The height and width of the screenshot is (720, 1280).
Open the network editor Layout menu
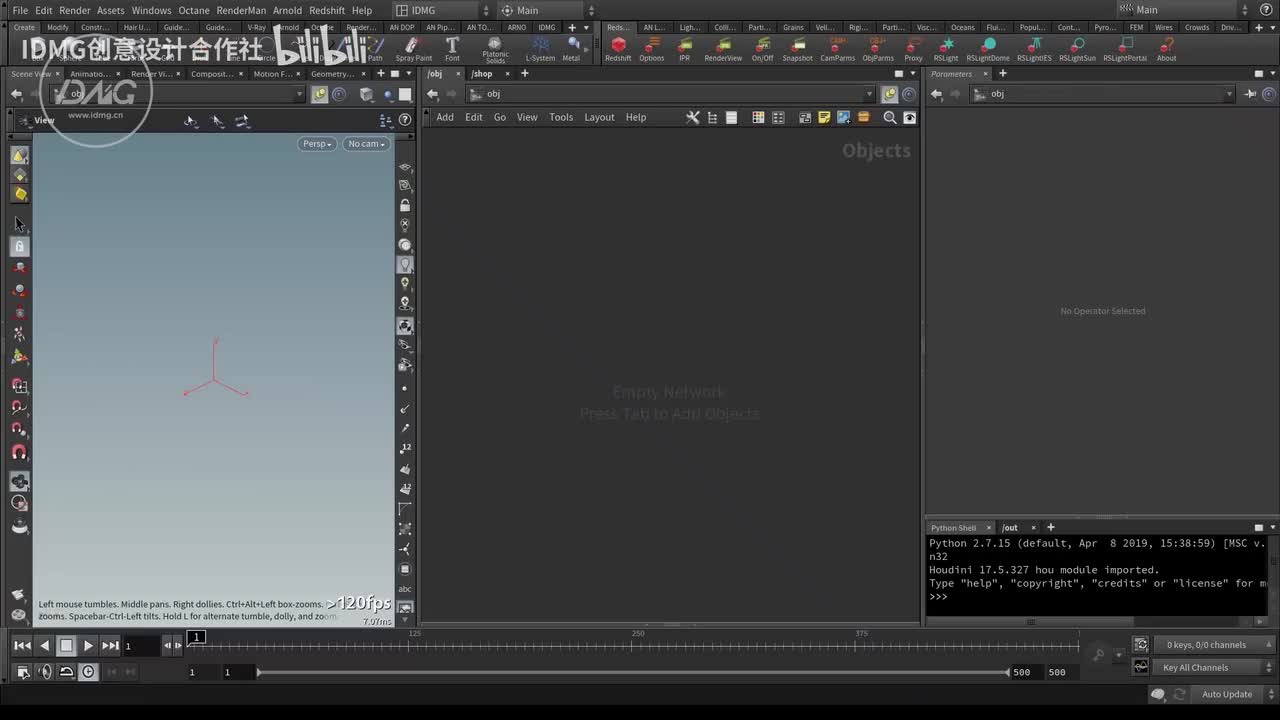point(599,117)
